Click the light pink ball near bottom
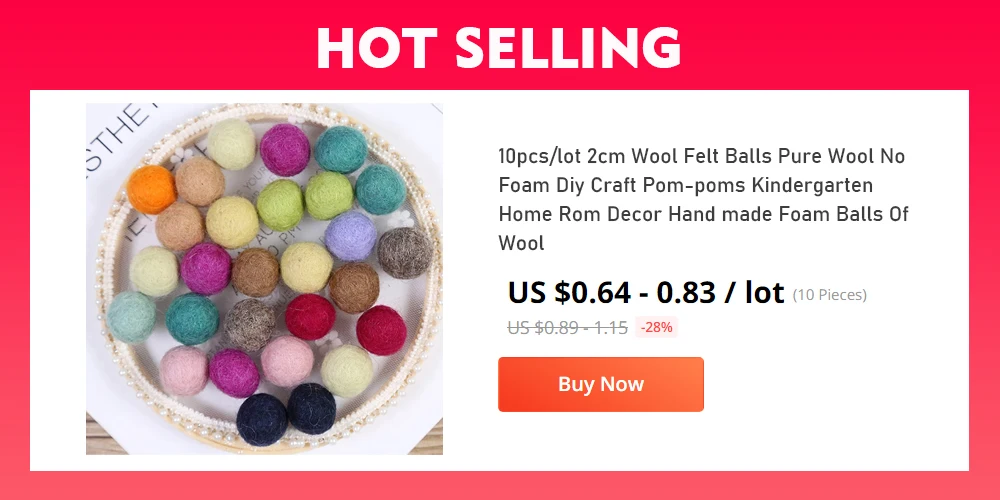The image size is (1000, 500). 287,362
